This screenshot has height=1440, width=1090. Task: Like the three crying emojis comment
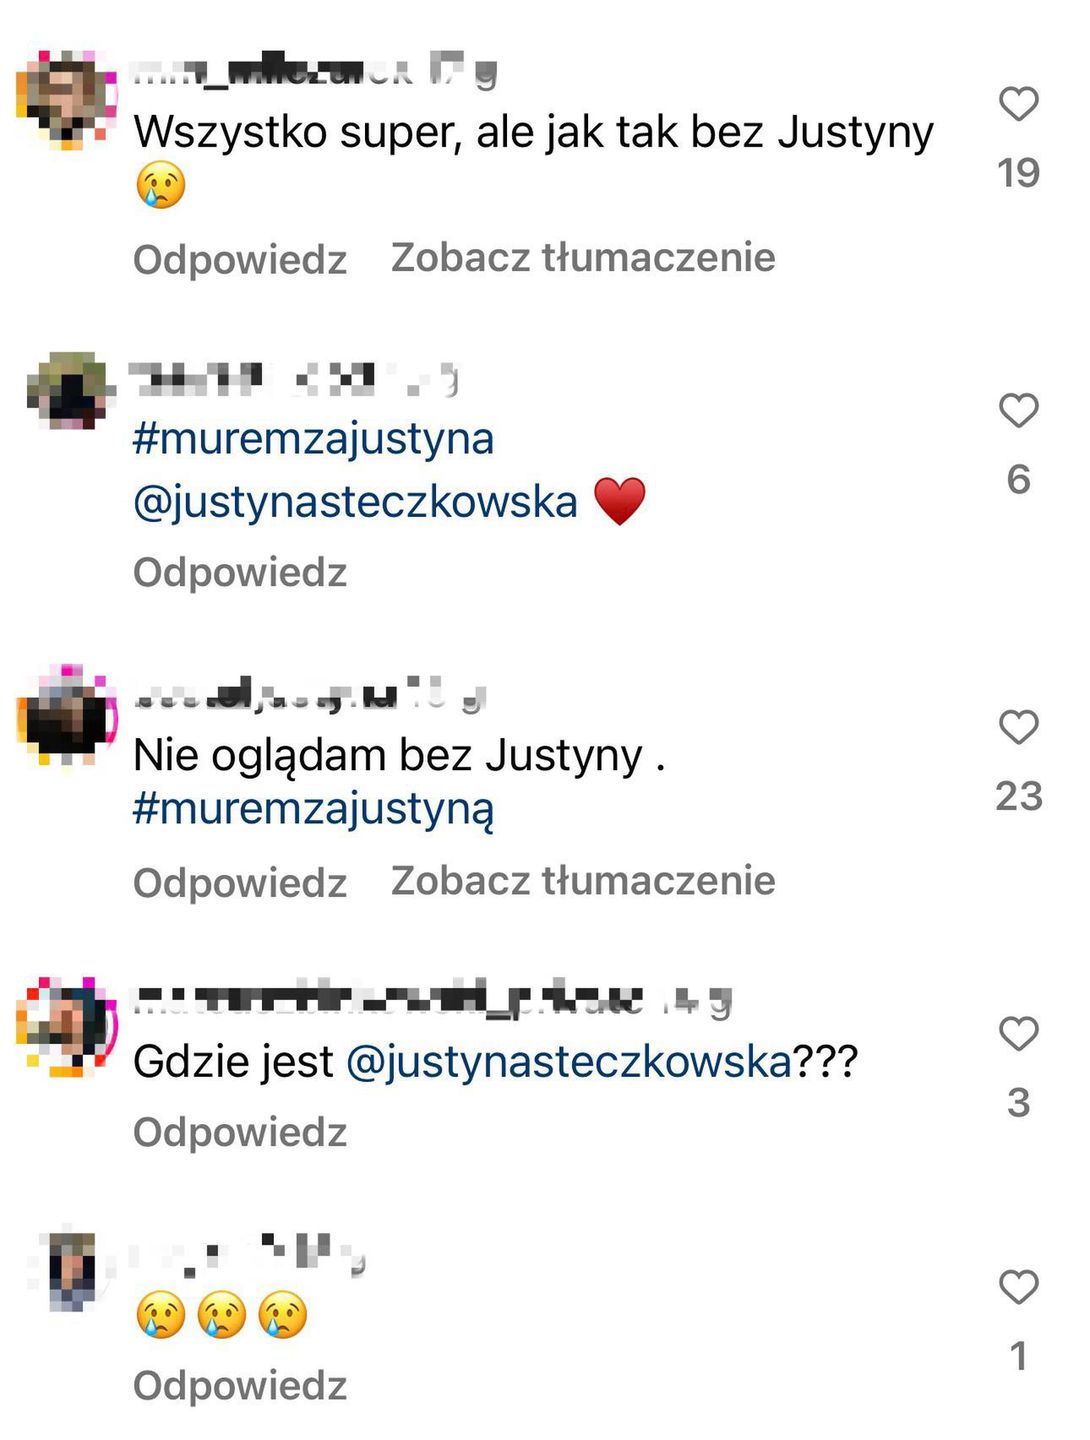1018,1287
